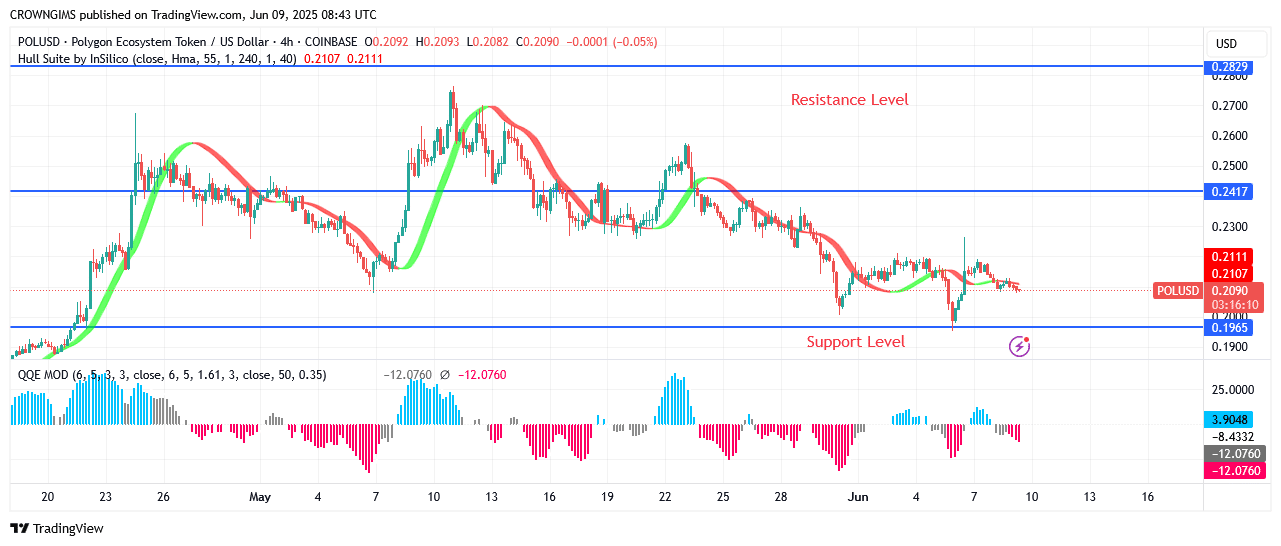Click the '16' date label after Jun
Viewport: 1281px width, 546px height.
point(1147,496)
